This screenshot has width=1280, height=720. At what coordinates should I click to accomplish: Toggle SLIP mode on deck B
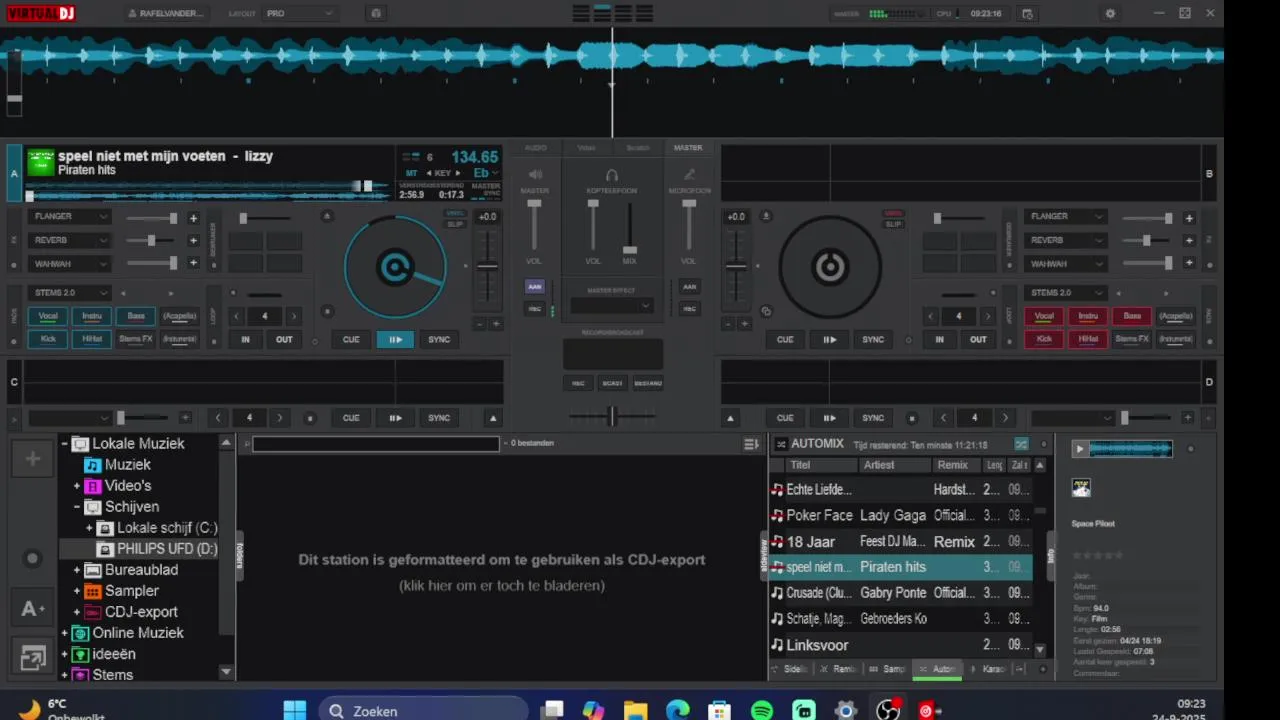[893, 224]
